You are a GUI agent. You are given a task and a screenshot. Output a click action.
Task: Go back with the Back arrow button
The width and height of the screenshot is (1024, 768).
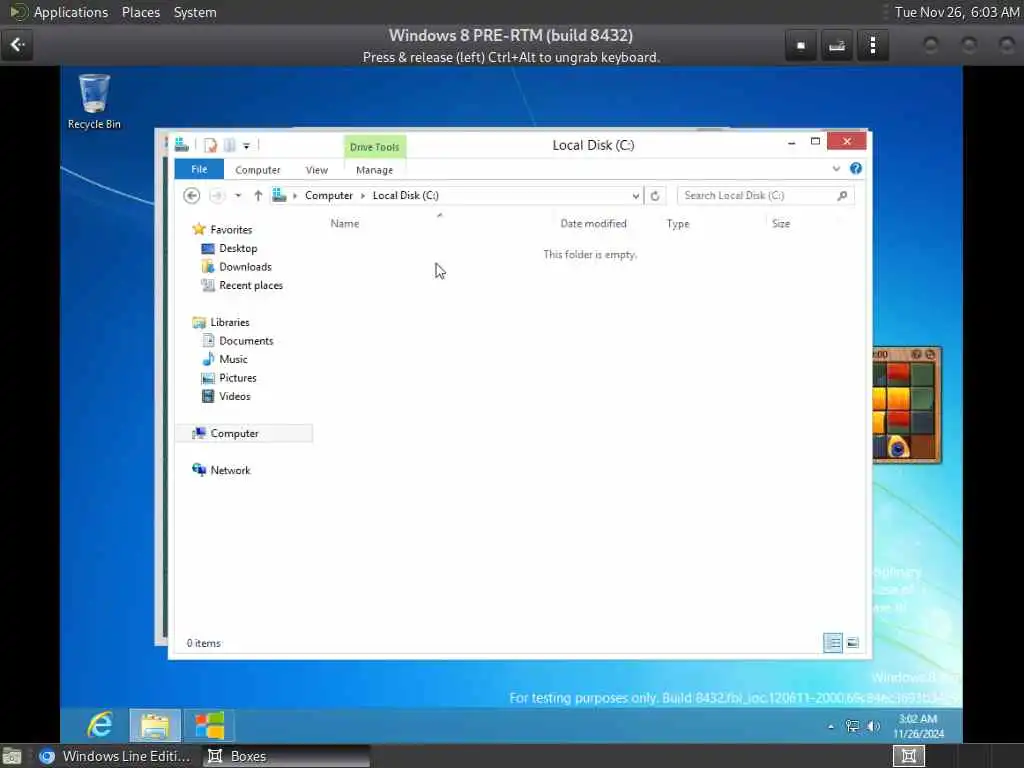pos(191,195)
